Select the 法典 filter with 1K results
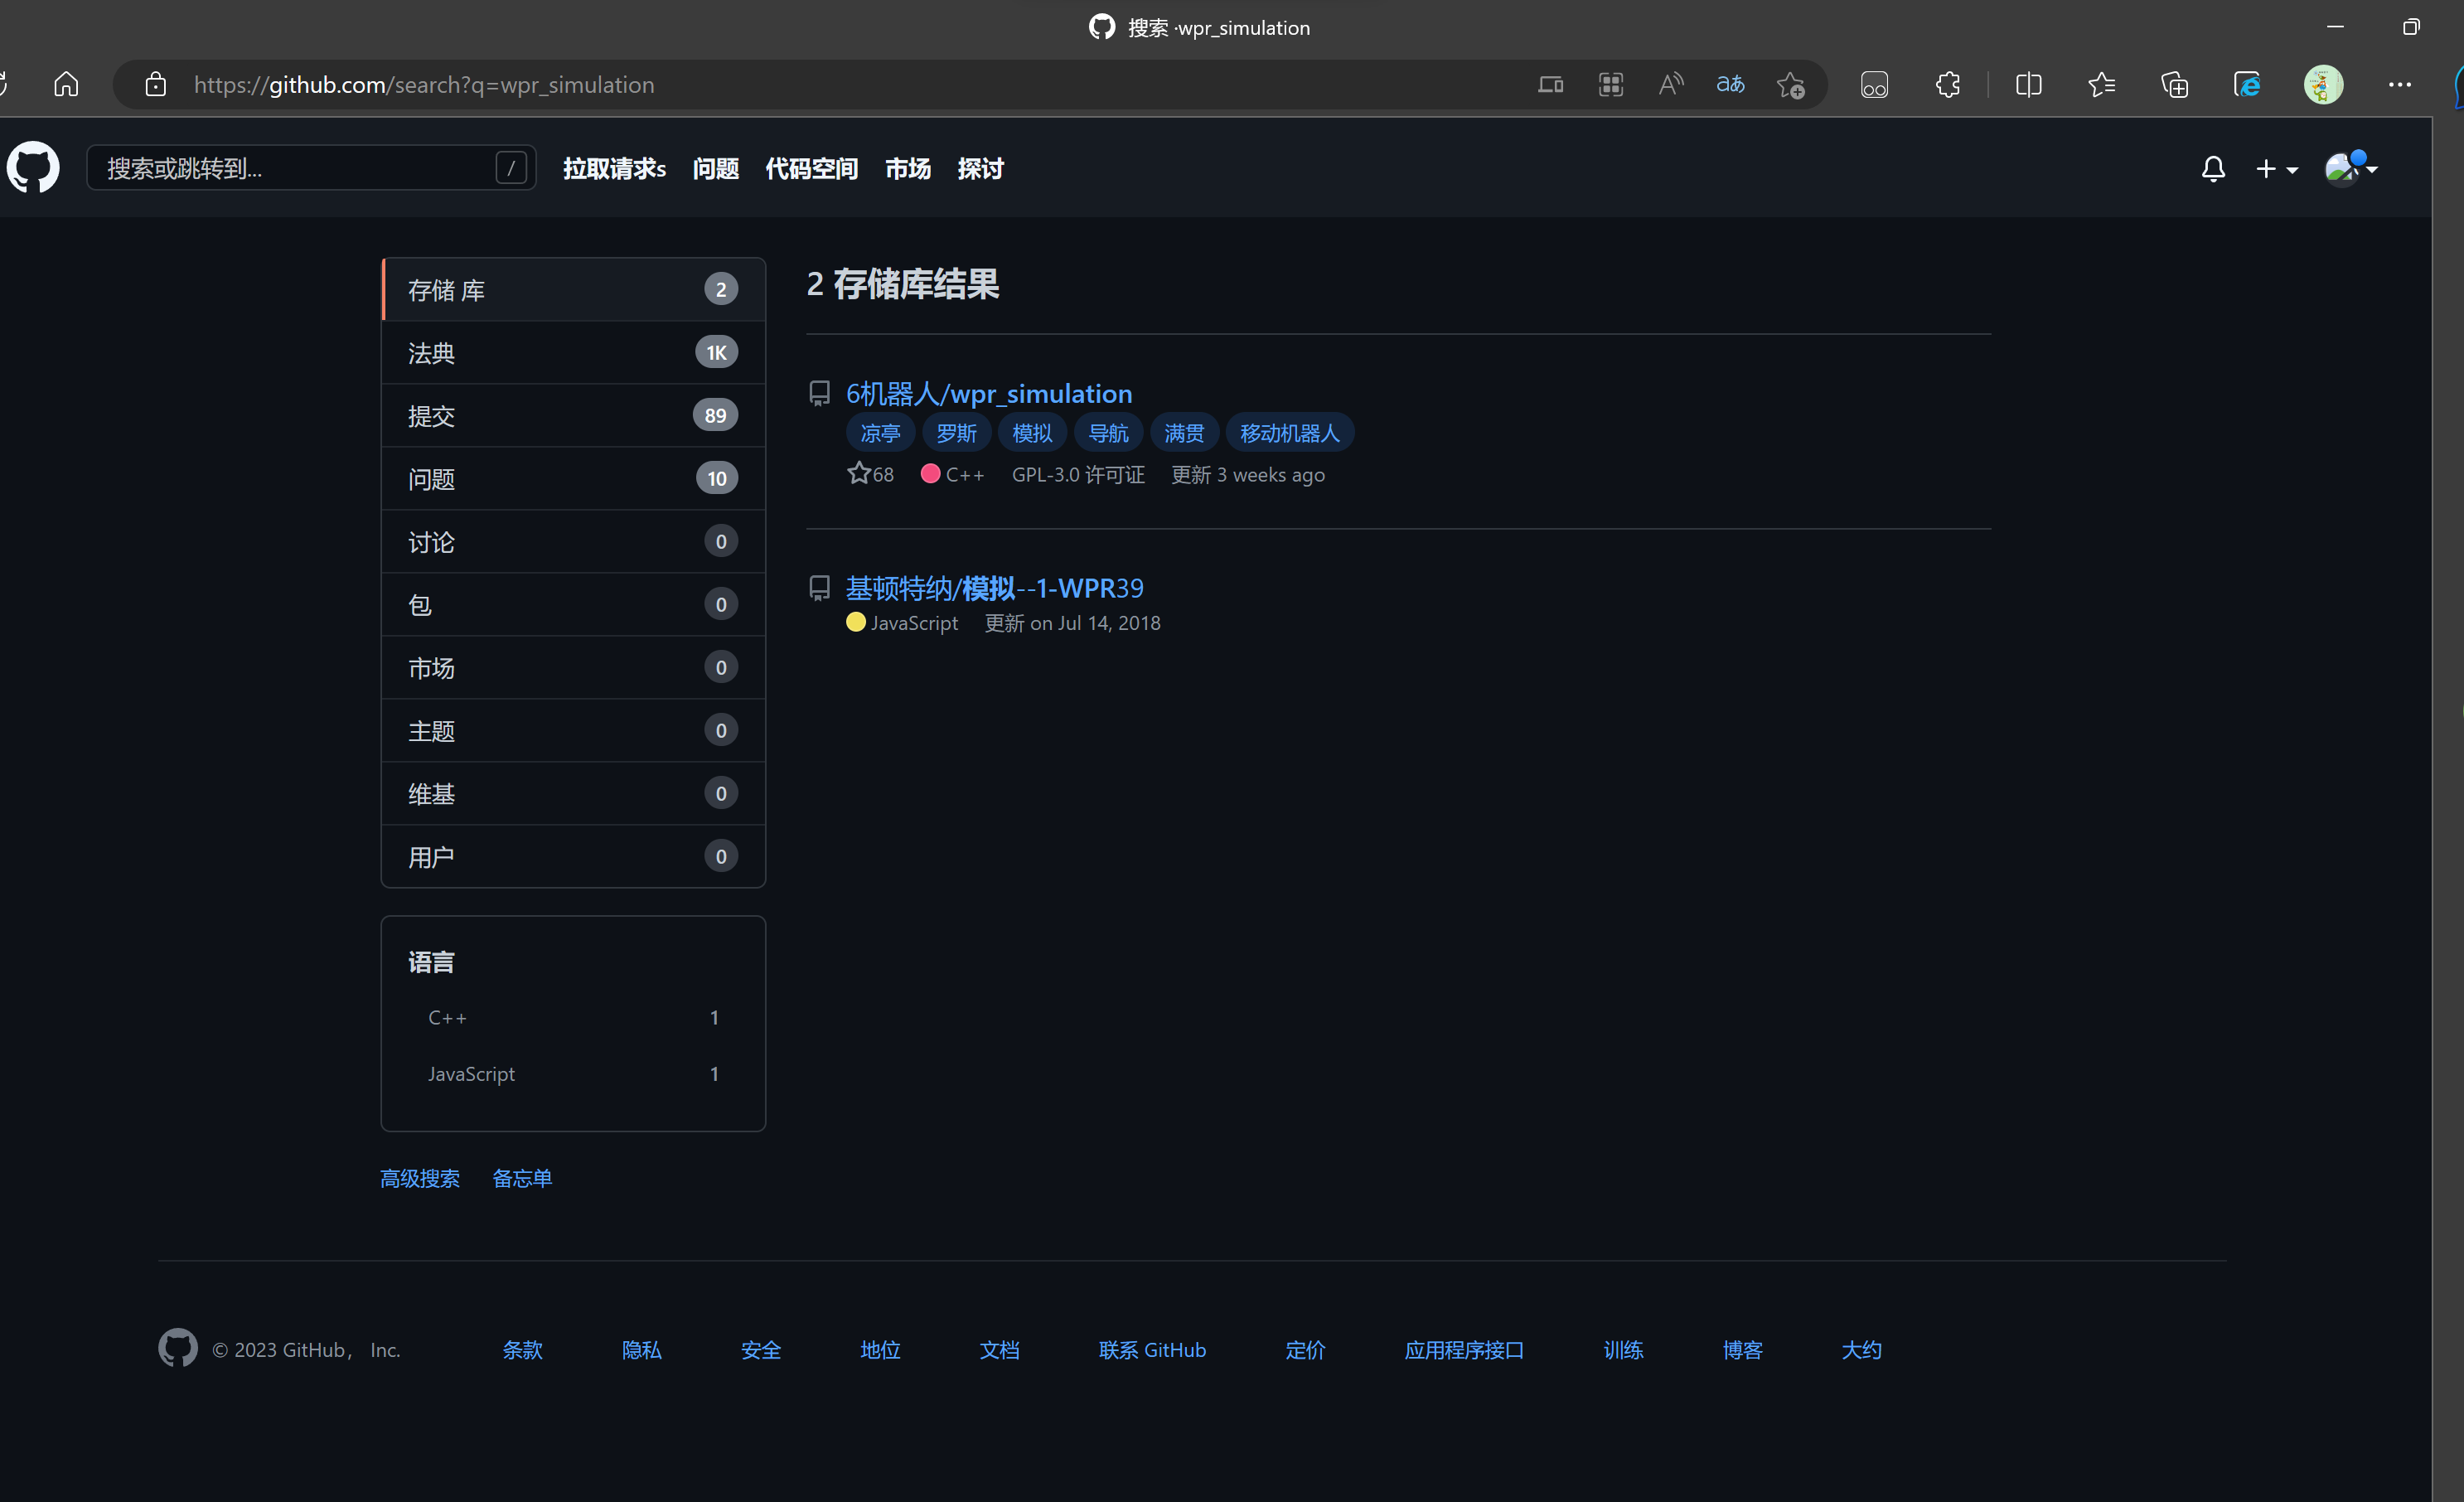 (x=573, y=352)
